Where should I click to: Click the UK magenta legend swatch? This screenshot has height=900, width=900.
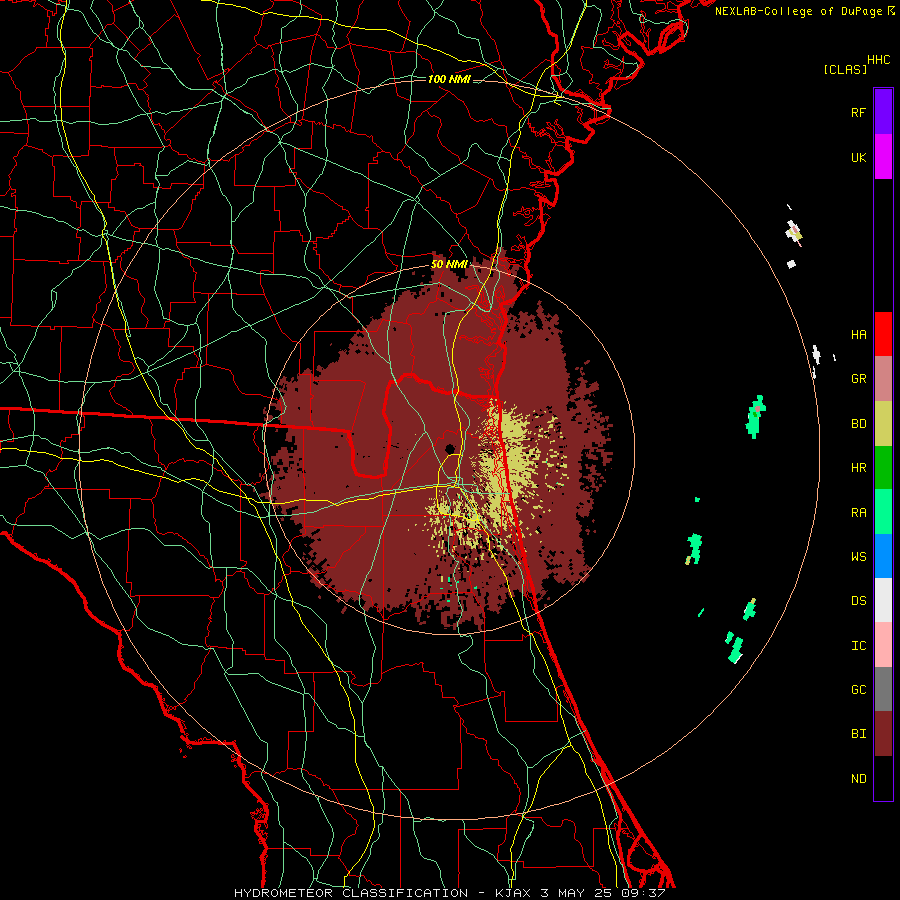(883, 157)
